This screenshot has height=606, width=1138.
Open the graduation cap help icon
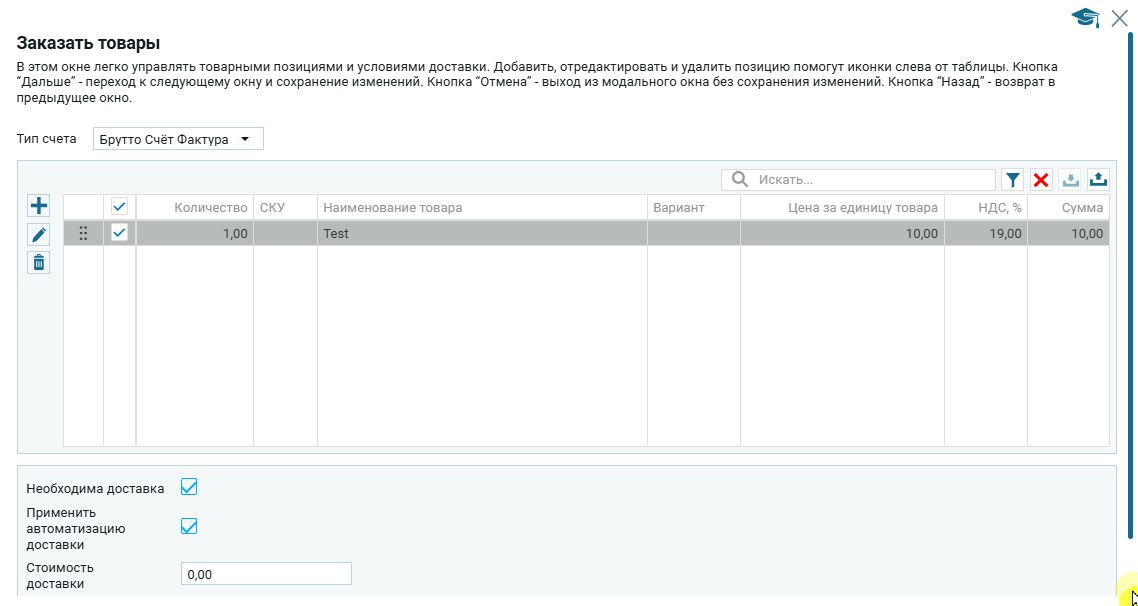click(x=1085, y=18)
